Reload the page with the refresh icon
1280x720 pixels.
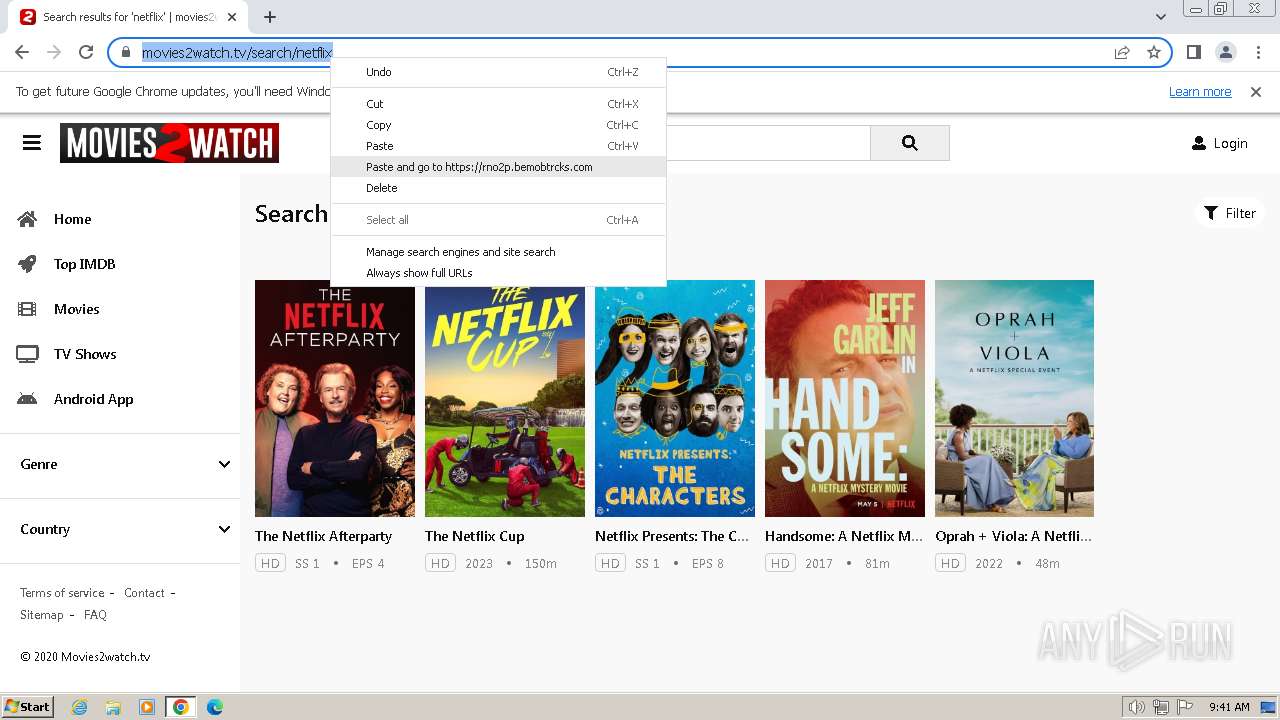pos(86,52)
